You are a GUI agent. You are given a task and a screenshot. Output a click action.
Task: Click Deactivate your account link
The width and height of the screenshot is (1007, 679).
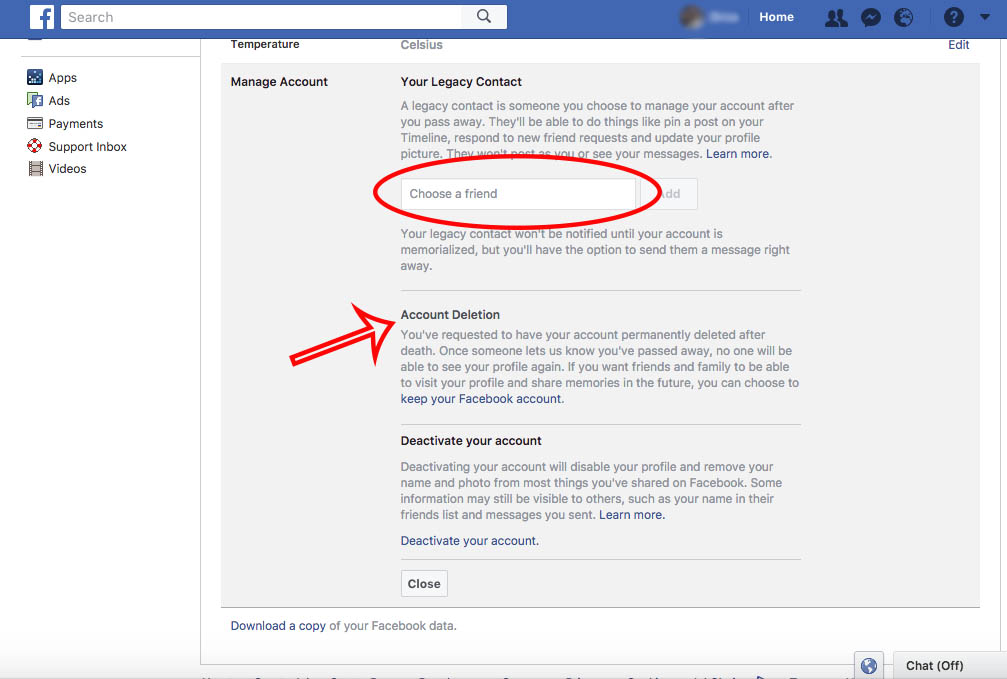point(469,541)
